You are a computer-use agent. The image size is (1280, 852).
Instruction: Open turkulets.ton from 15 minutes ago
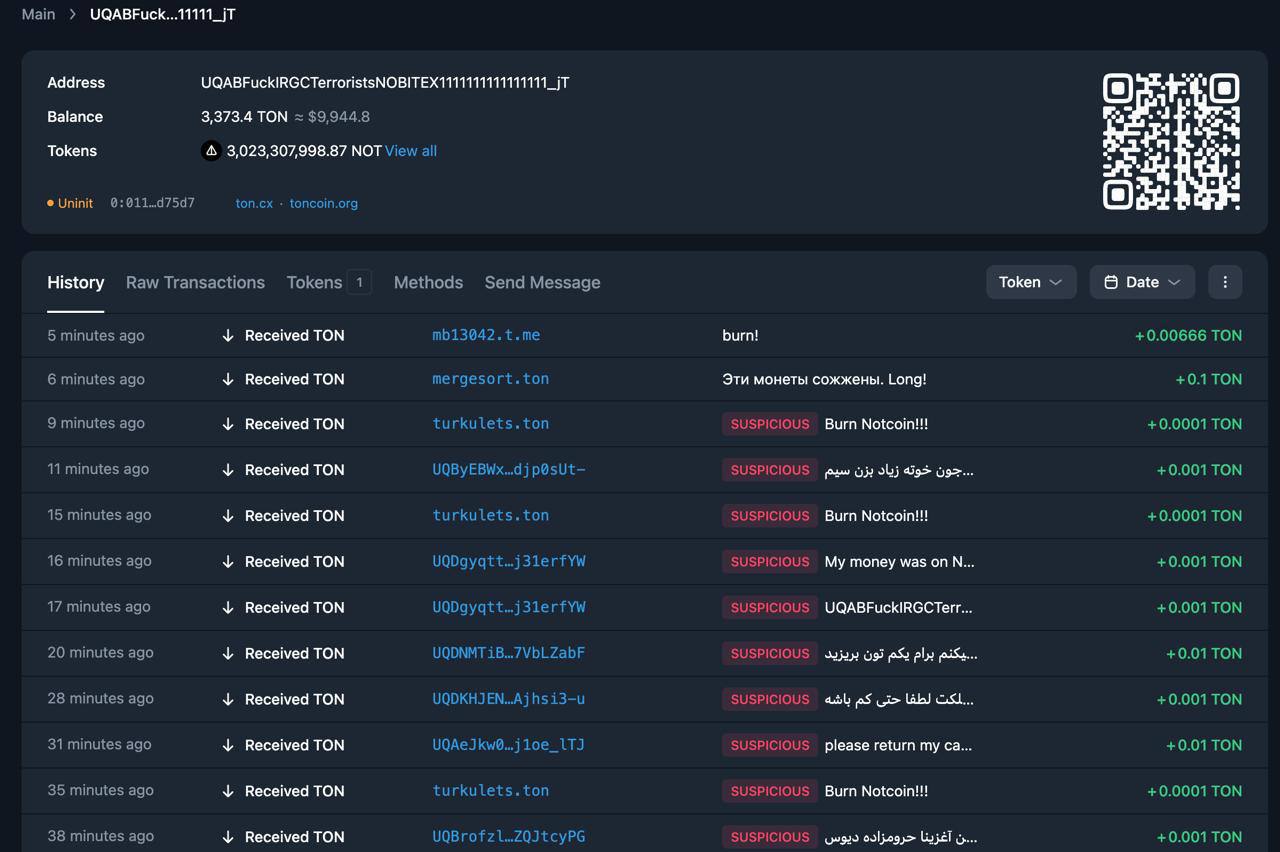click(x=490, y=516)
